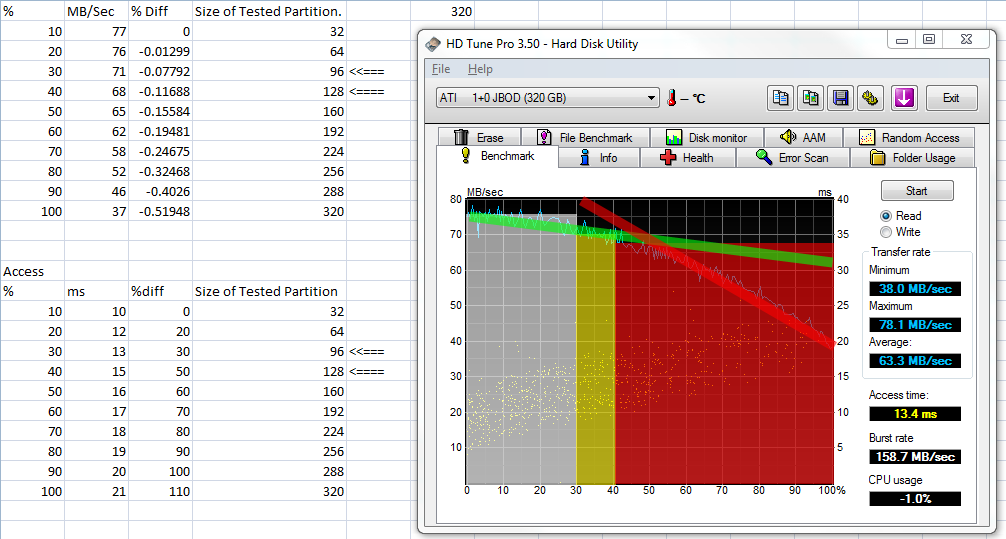
Task: Click the save screenshot floppy icon
Action: 840,98
